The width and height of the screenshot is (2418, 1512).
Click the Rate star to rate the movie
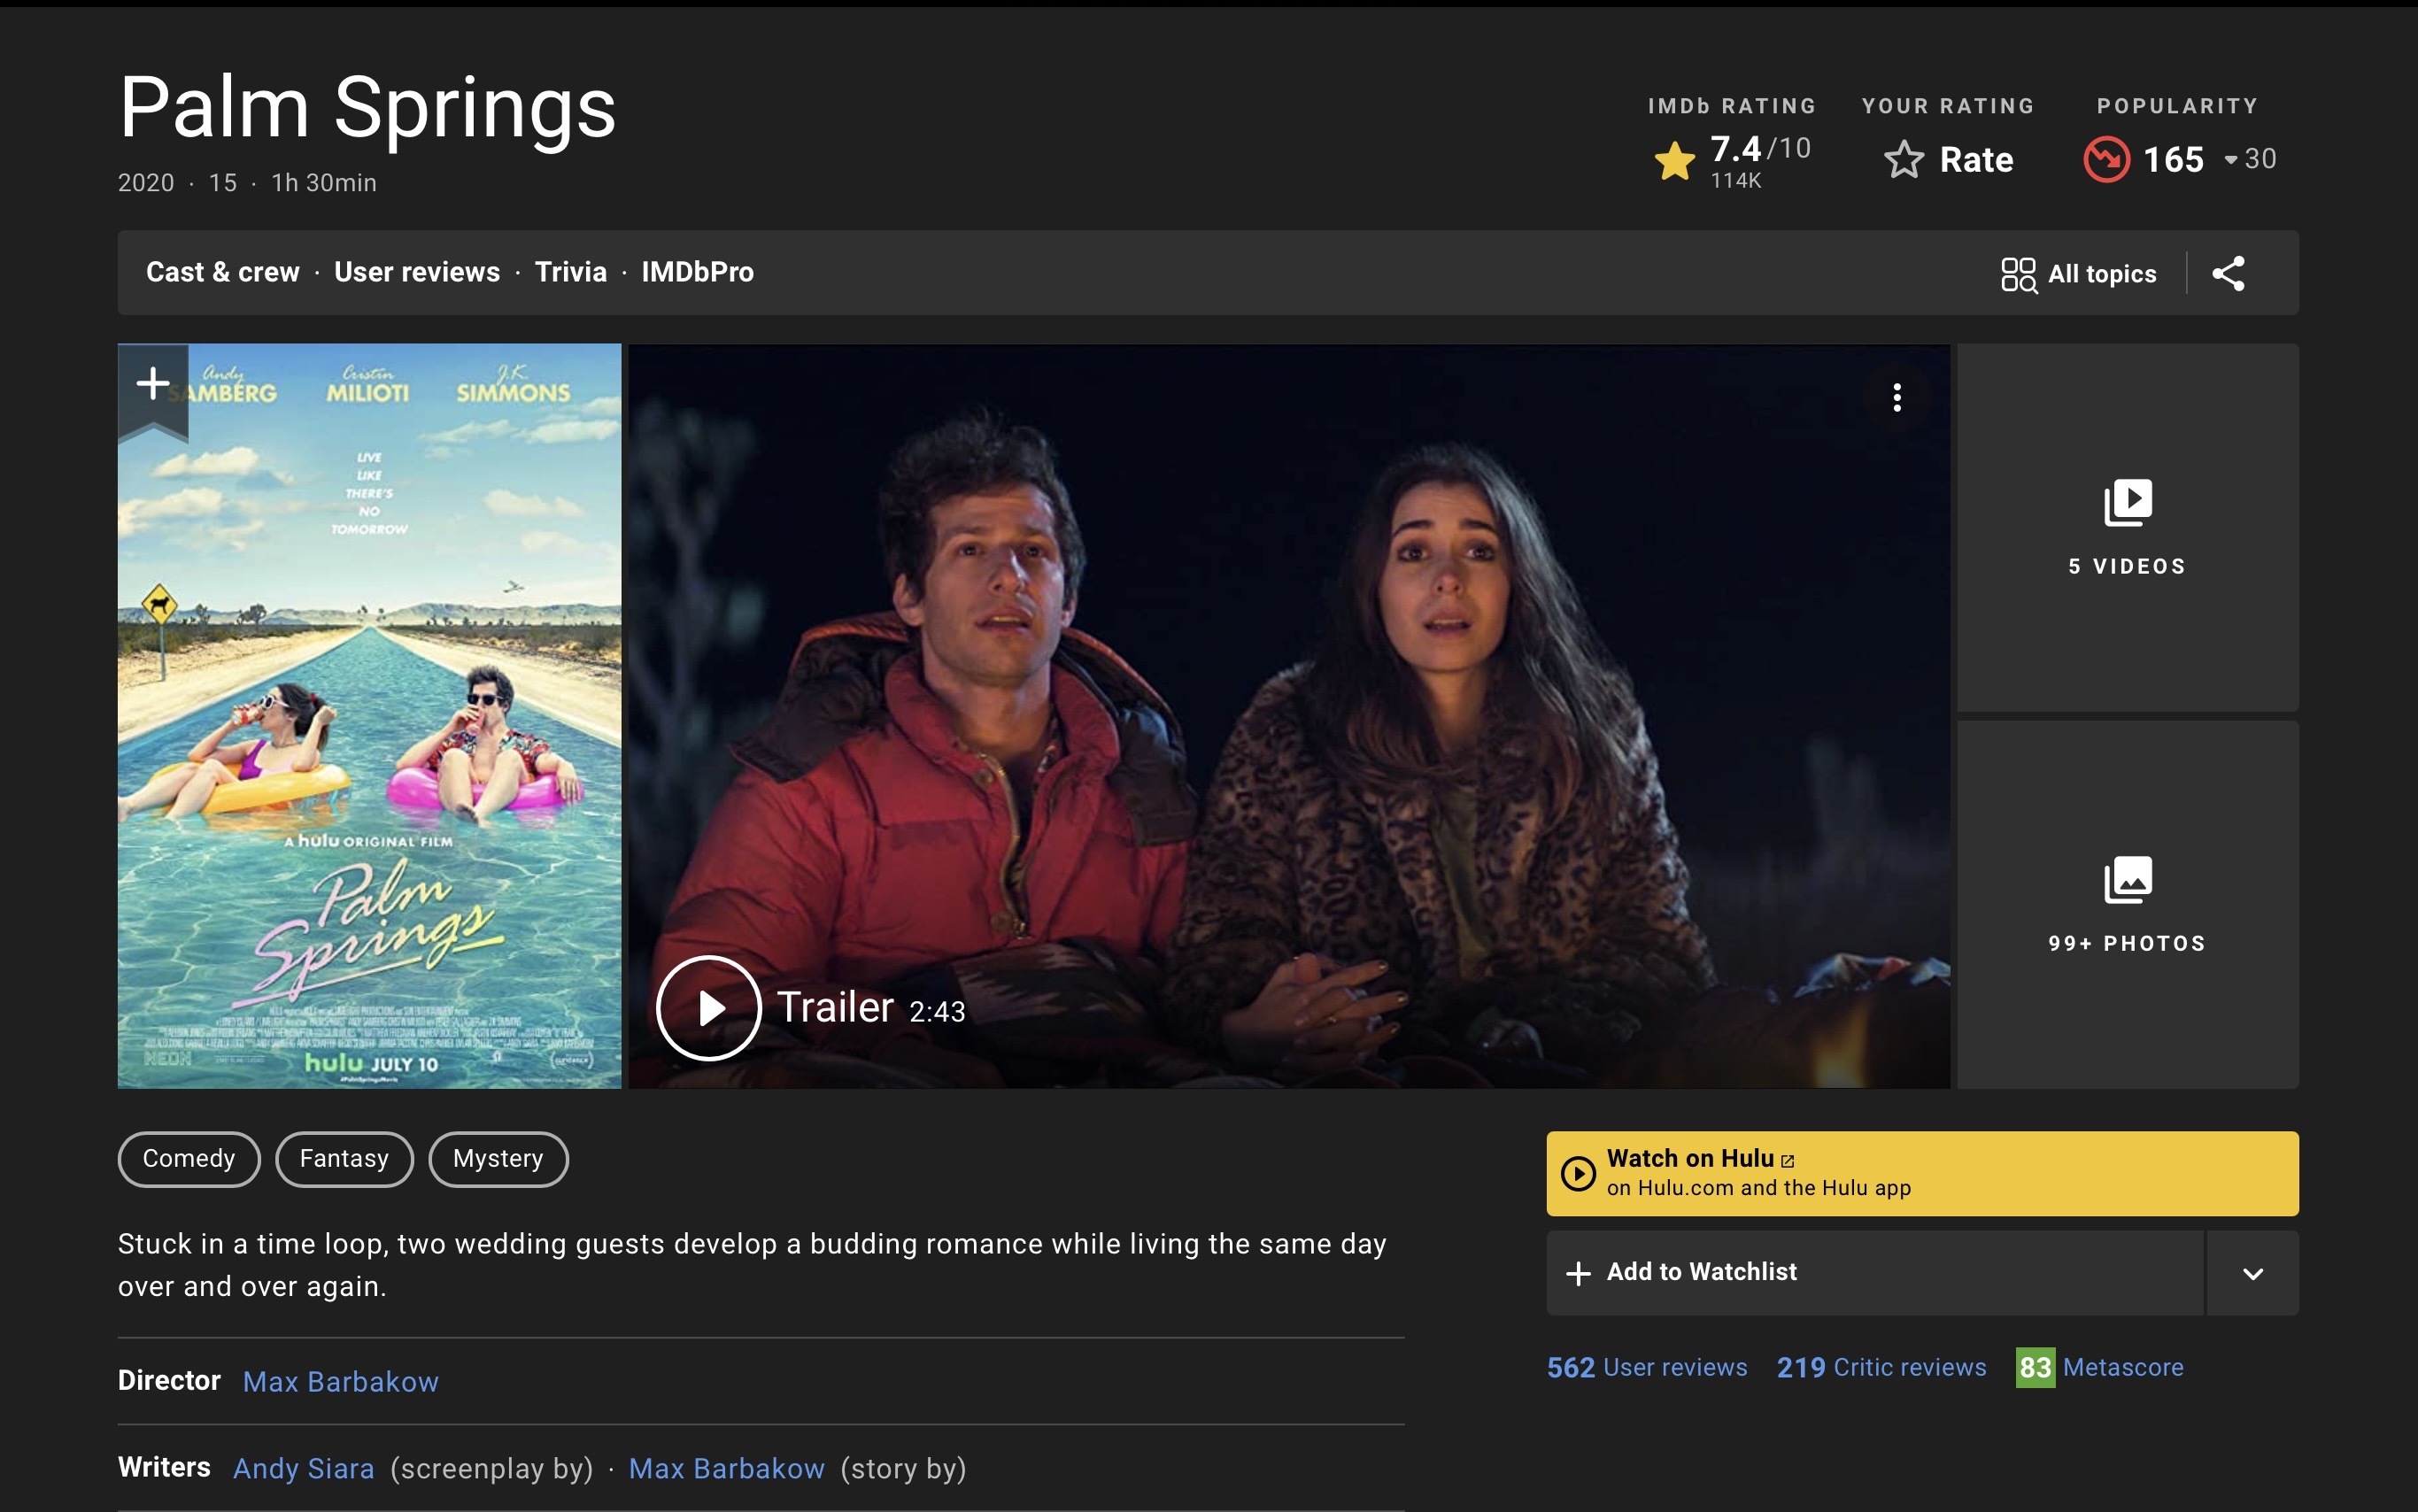1904,160
